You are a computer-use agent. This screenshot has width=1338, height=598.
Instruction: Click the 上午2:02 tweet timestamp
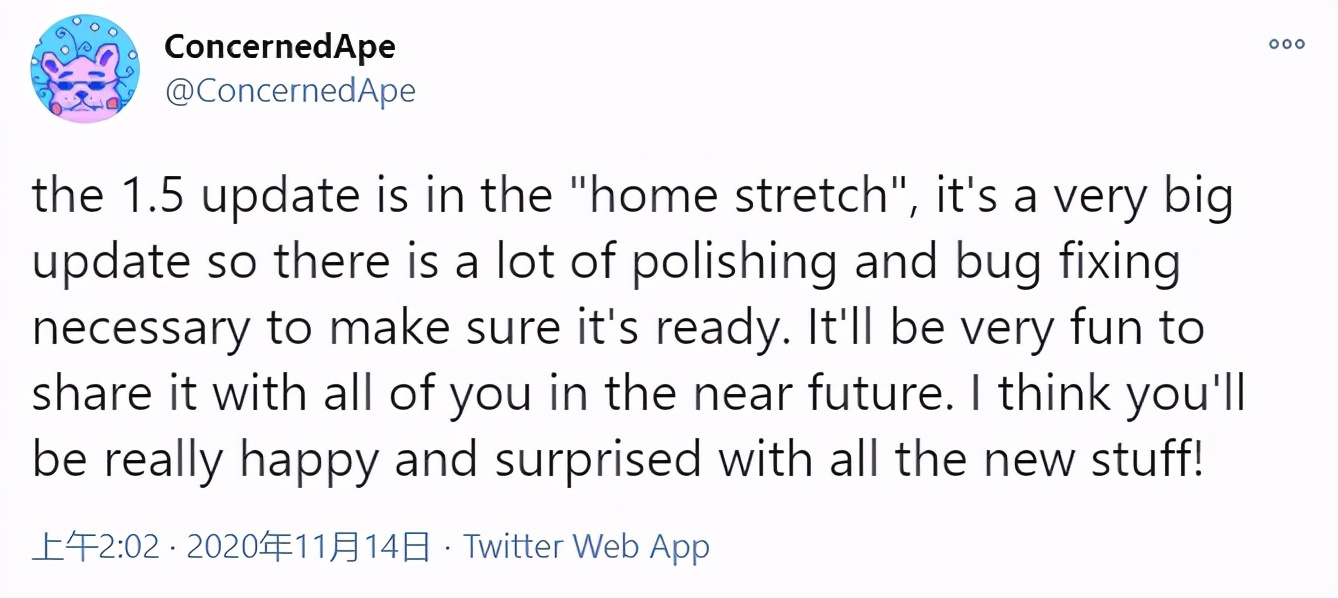point(96,547)
